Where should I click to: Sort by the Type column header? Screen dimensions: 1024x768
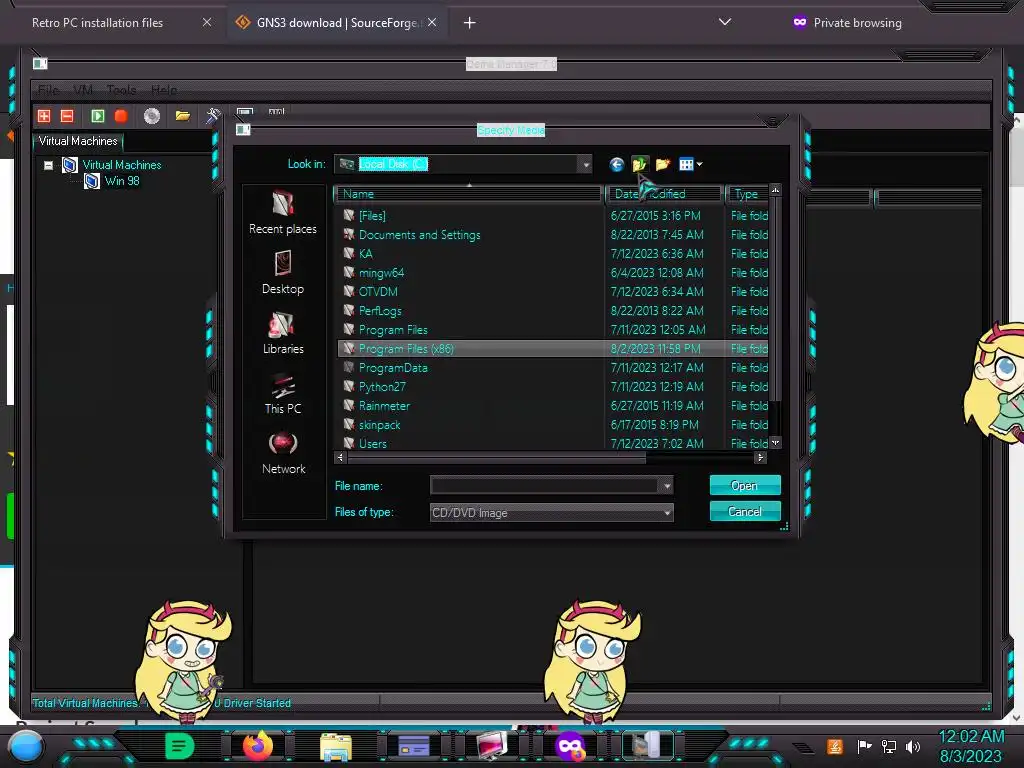[747, 194]
